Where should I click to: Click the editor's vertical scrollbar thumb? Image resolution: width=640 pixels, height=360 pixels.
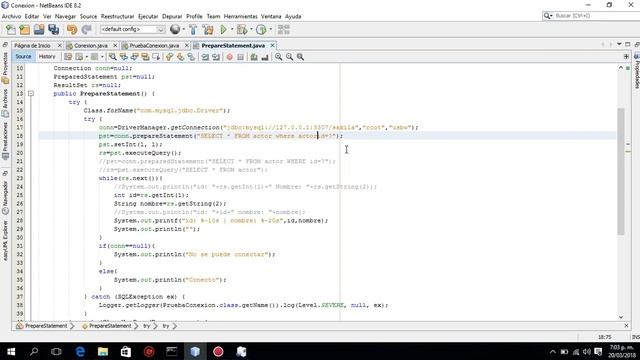tap(621, 171)
